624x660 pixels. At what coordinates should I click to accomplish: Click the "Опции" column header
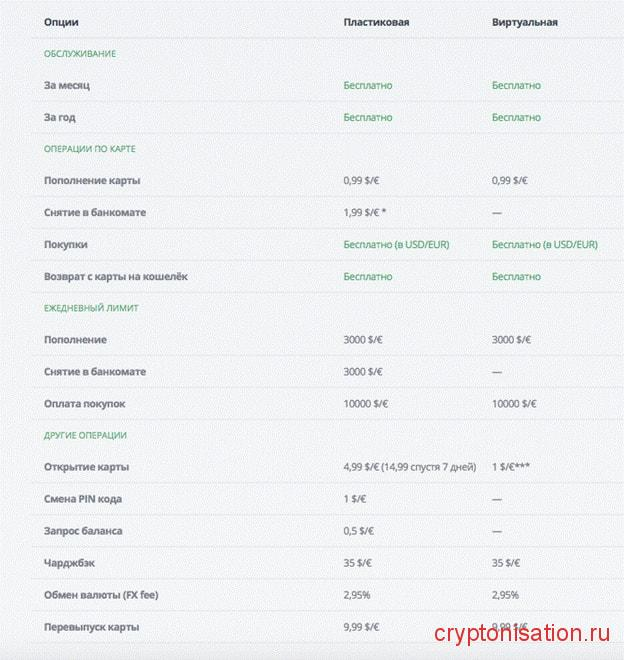click(x=61, y=22)
